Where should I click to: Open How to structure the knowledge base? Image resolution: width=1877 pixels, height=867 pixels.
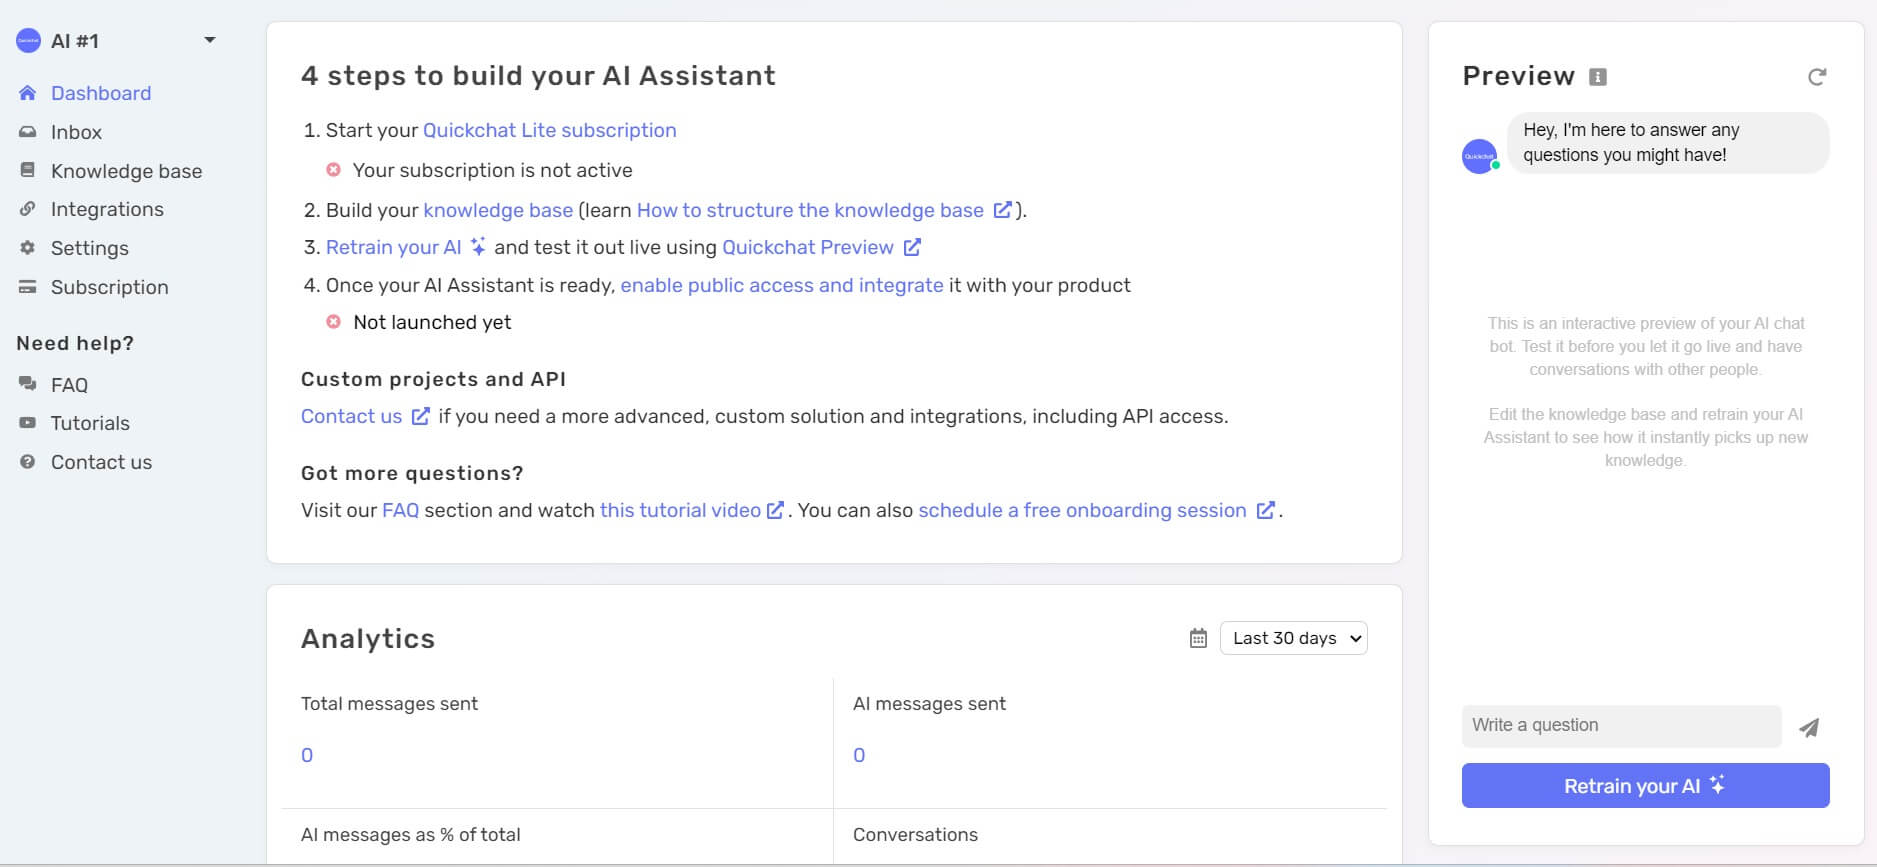click(x=810, y=210)
